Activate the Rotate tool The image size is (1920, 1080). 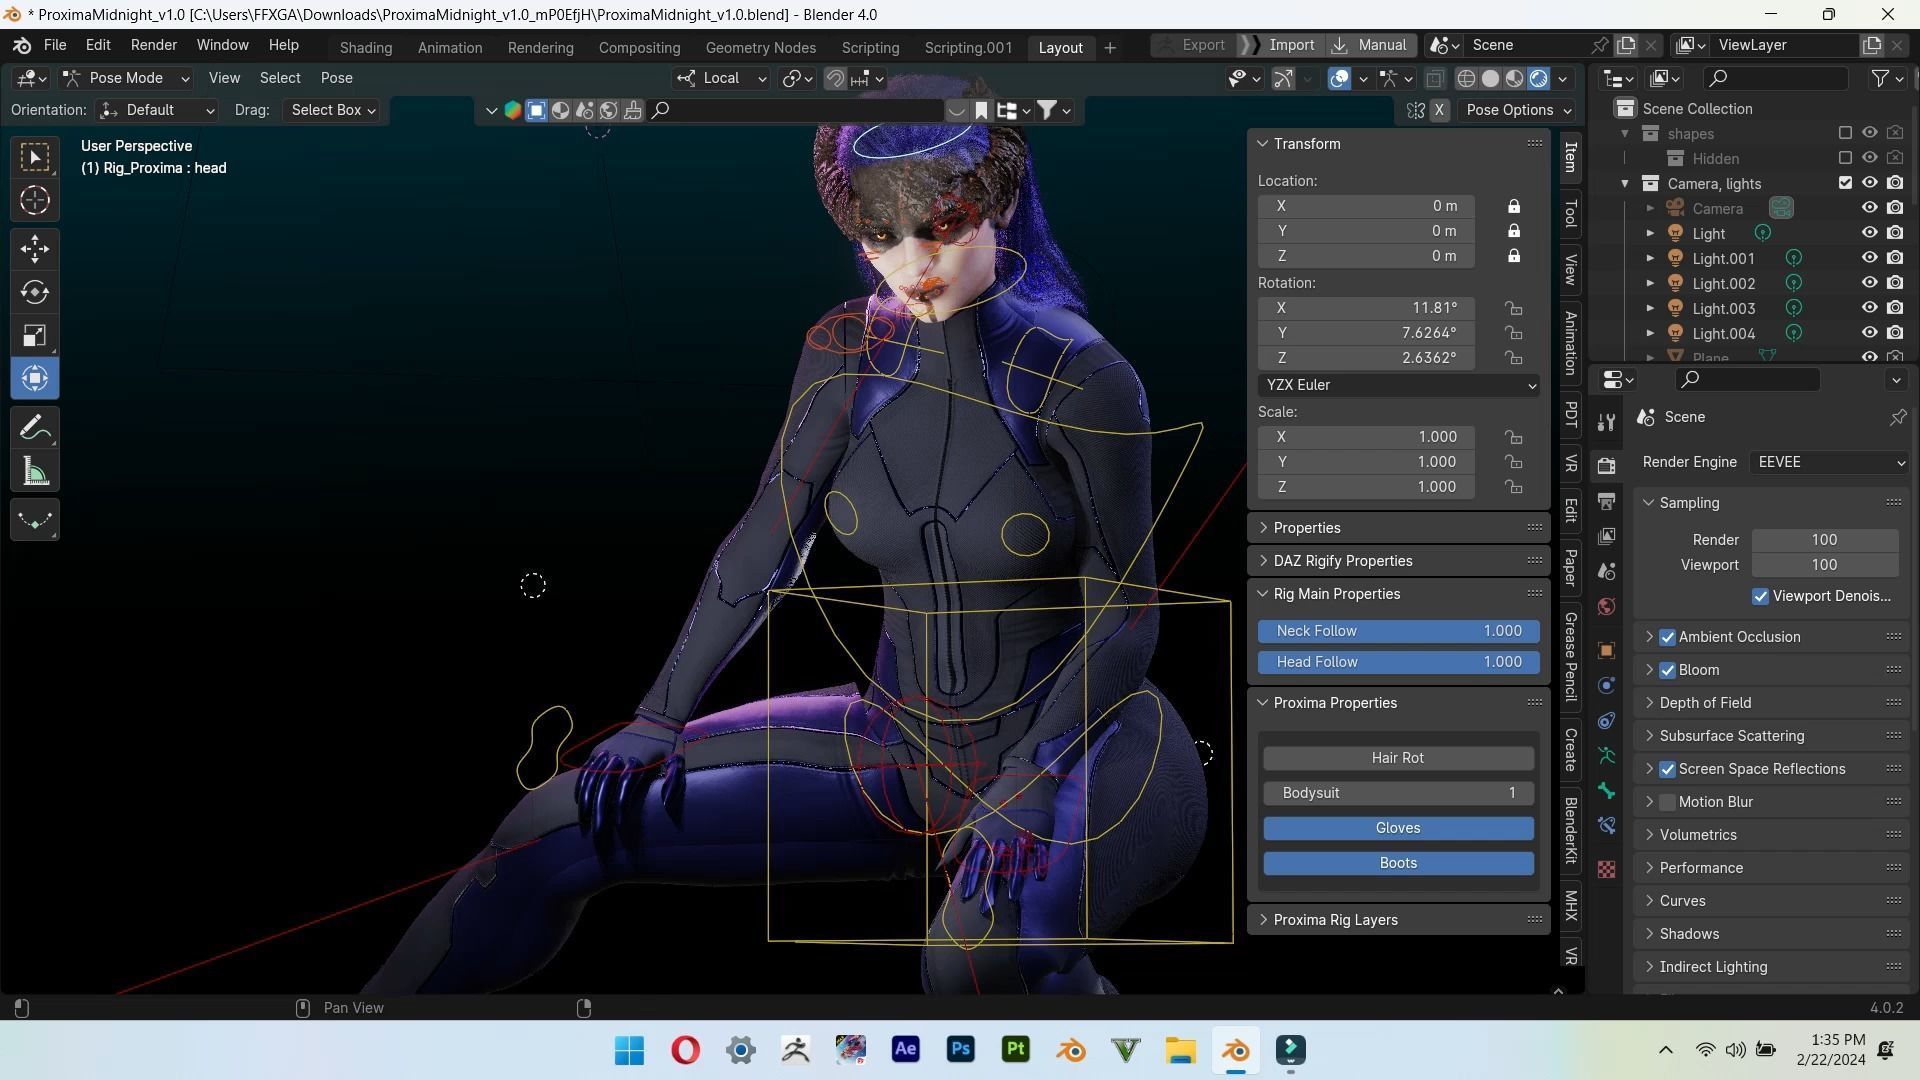[35, 292]
